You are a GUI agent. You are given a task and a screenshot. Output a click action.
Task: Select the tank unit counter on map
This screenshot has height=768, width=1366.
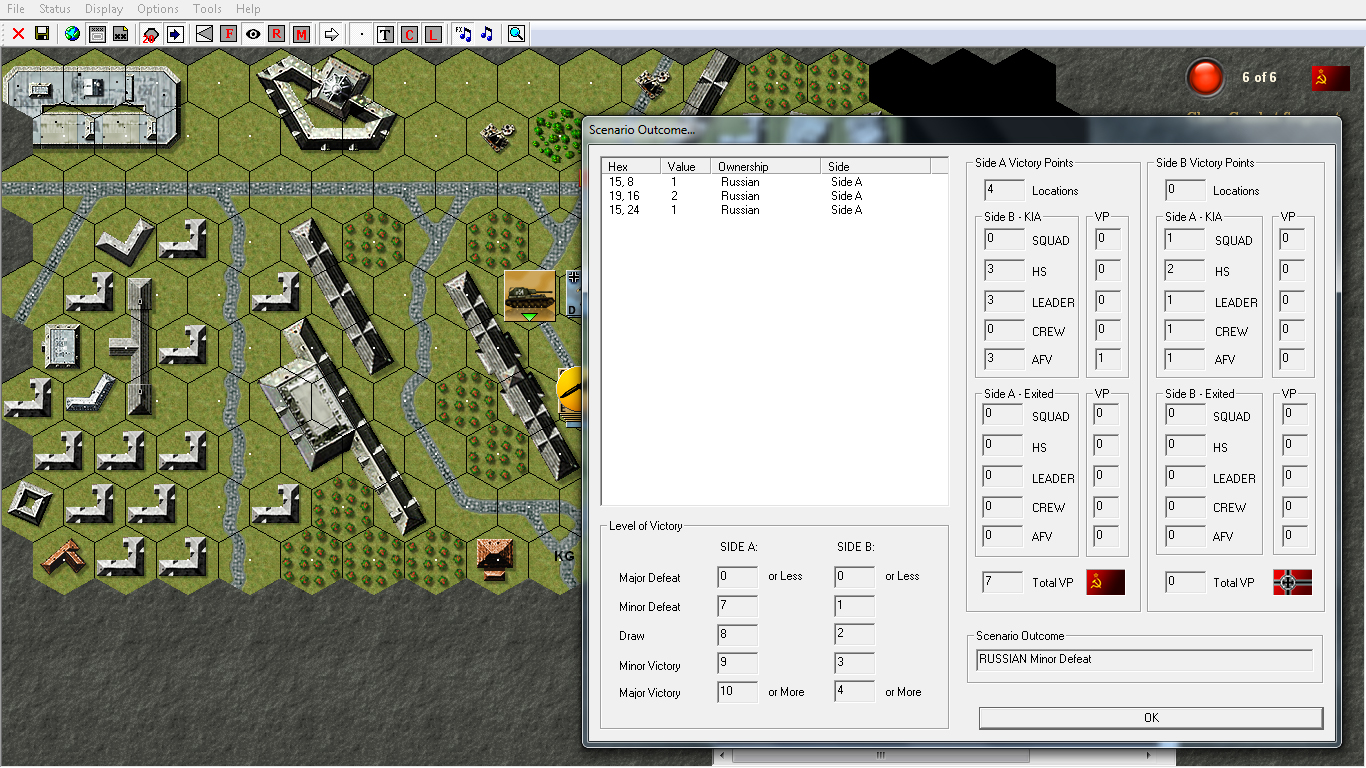tap(529, 296)
